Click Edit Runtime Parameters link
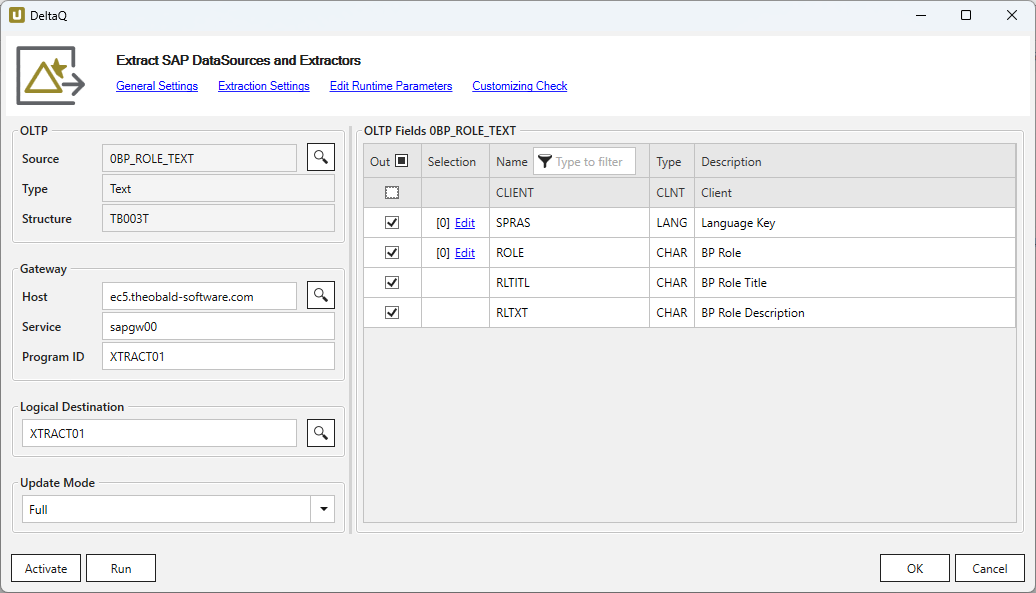This screenshot has height=593, width=1036. coord(391,86)
